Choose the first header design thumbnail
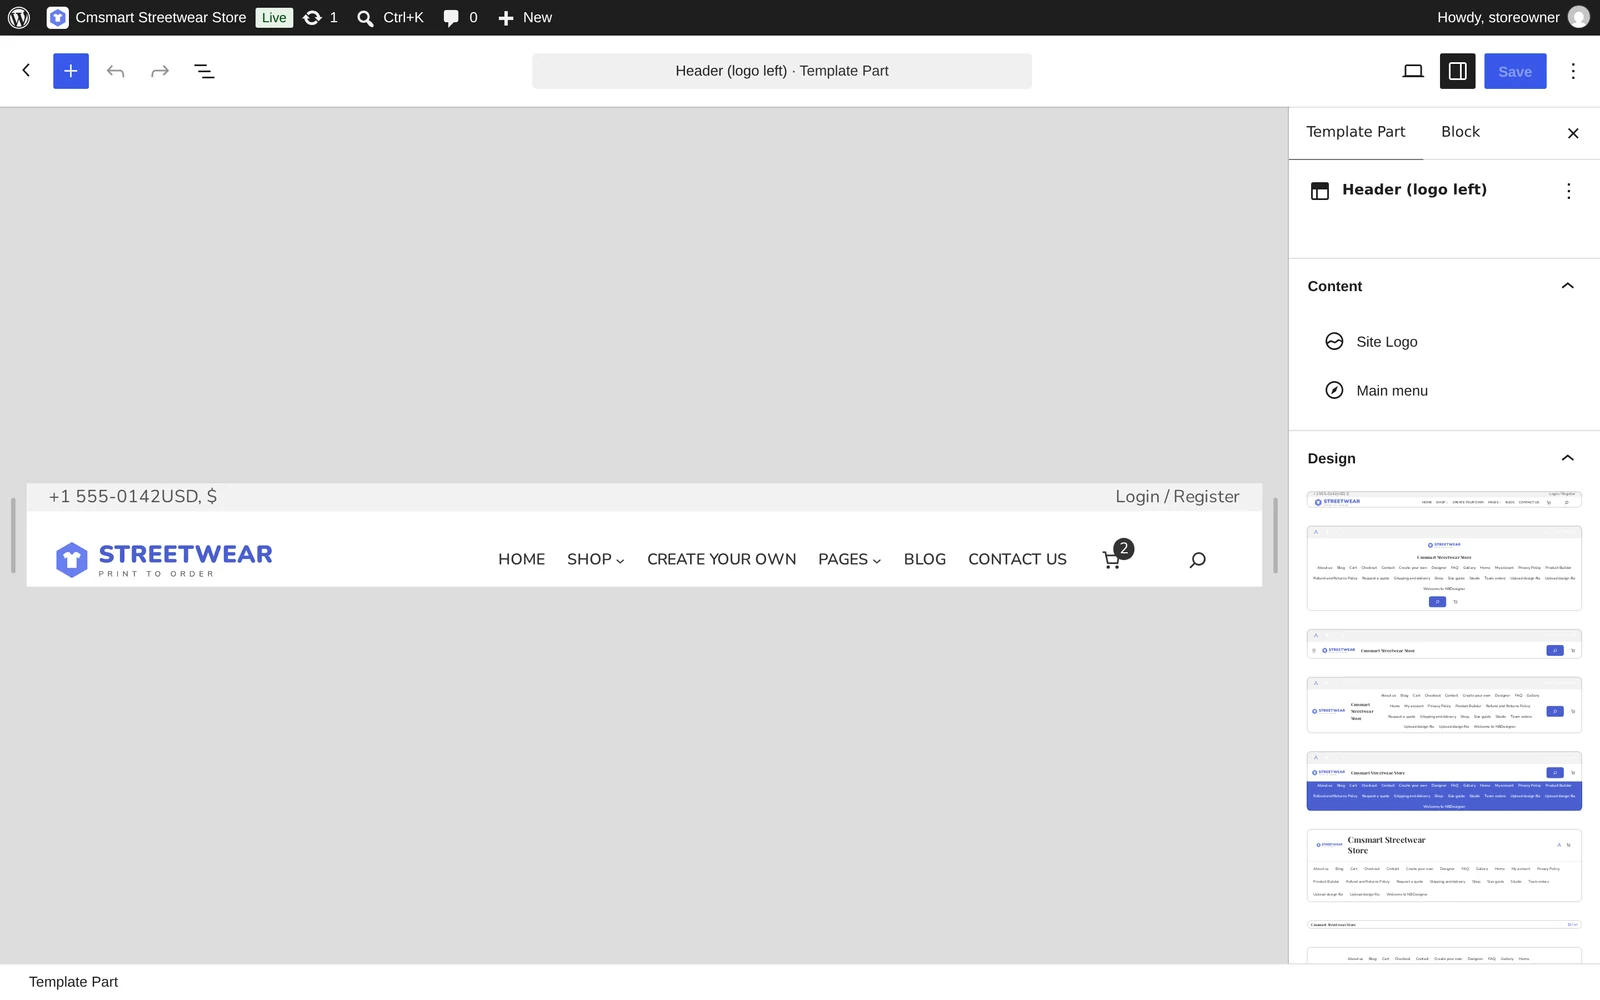 [x=1444, y=500]
